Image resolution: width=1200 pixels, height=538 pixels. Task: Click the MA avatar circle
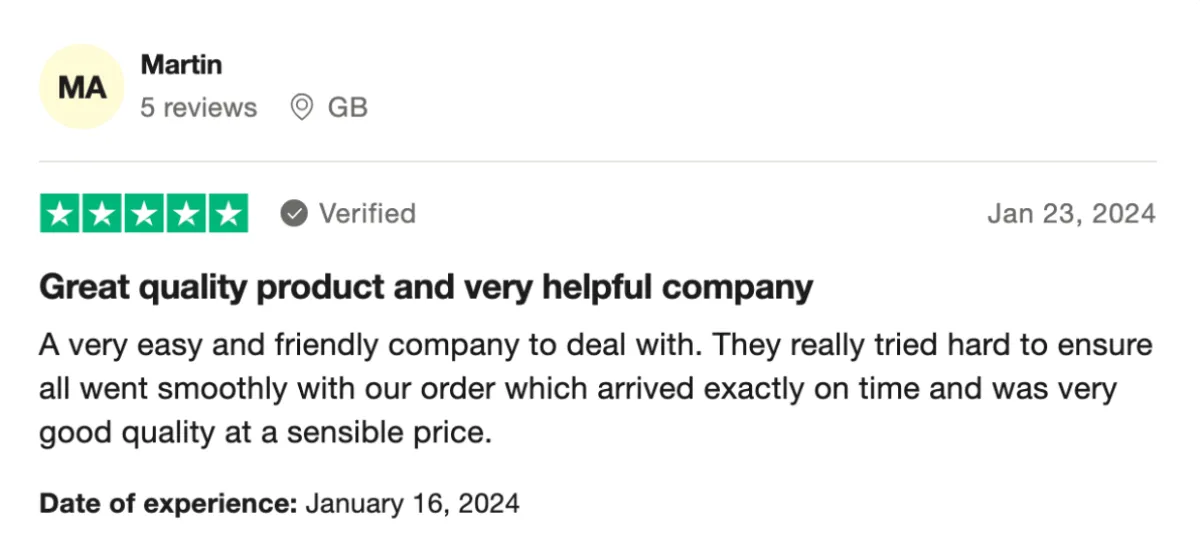coord(82,87)
